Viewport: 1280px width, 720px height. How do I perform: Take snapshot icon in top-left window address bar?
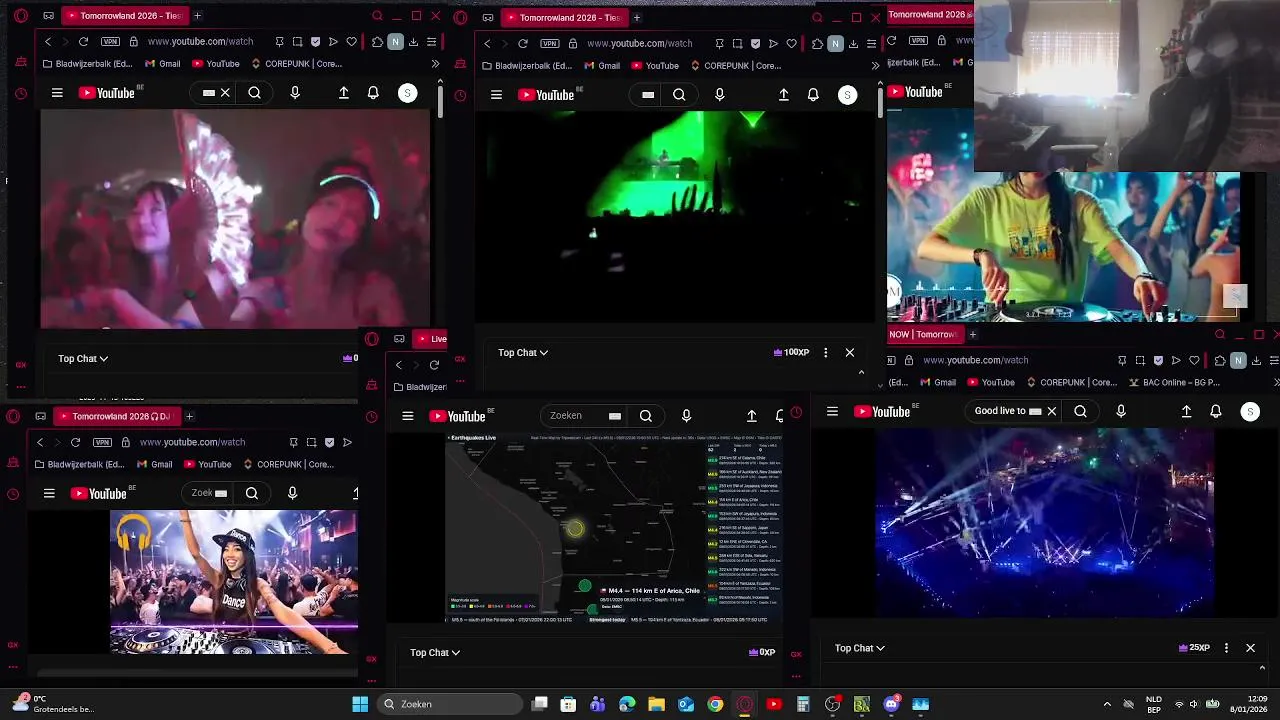coord(297,42)
